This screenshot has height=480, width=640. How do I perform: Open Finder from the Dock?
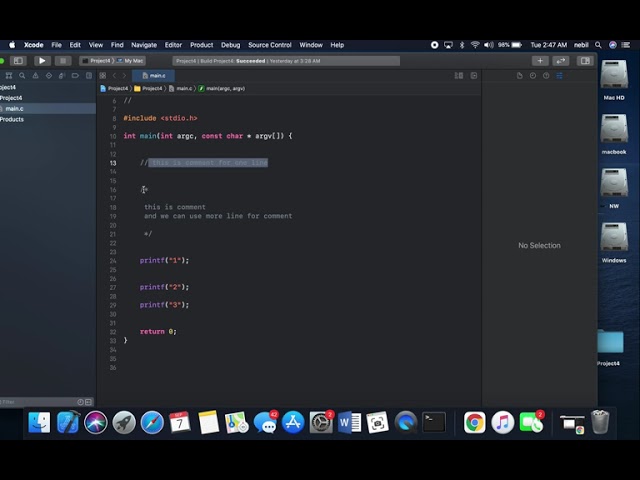tap(39, 422)
